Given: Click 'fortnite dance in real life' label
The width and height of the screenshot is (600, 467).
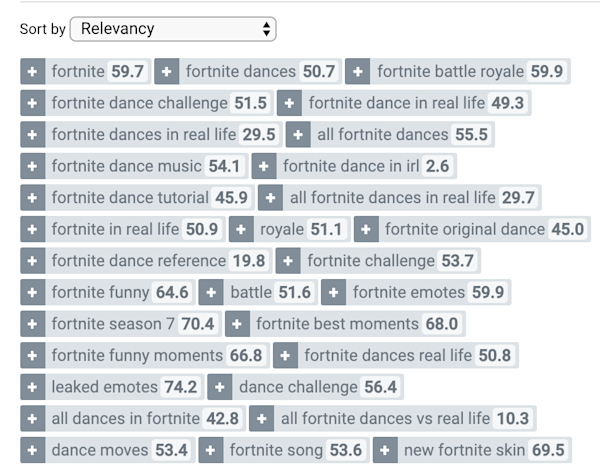Looking at the screenshot, I should click(397, 103).
